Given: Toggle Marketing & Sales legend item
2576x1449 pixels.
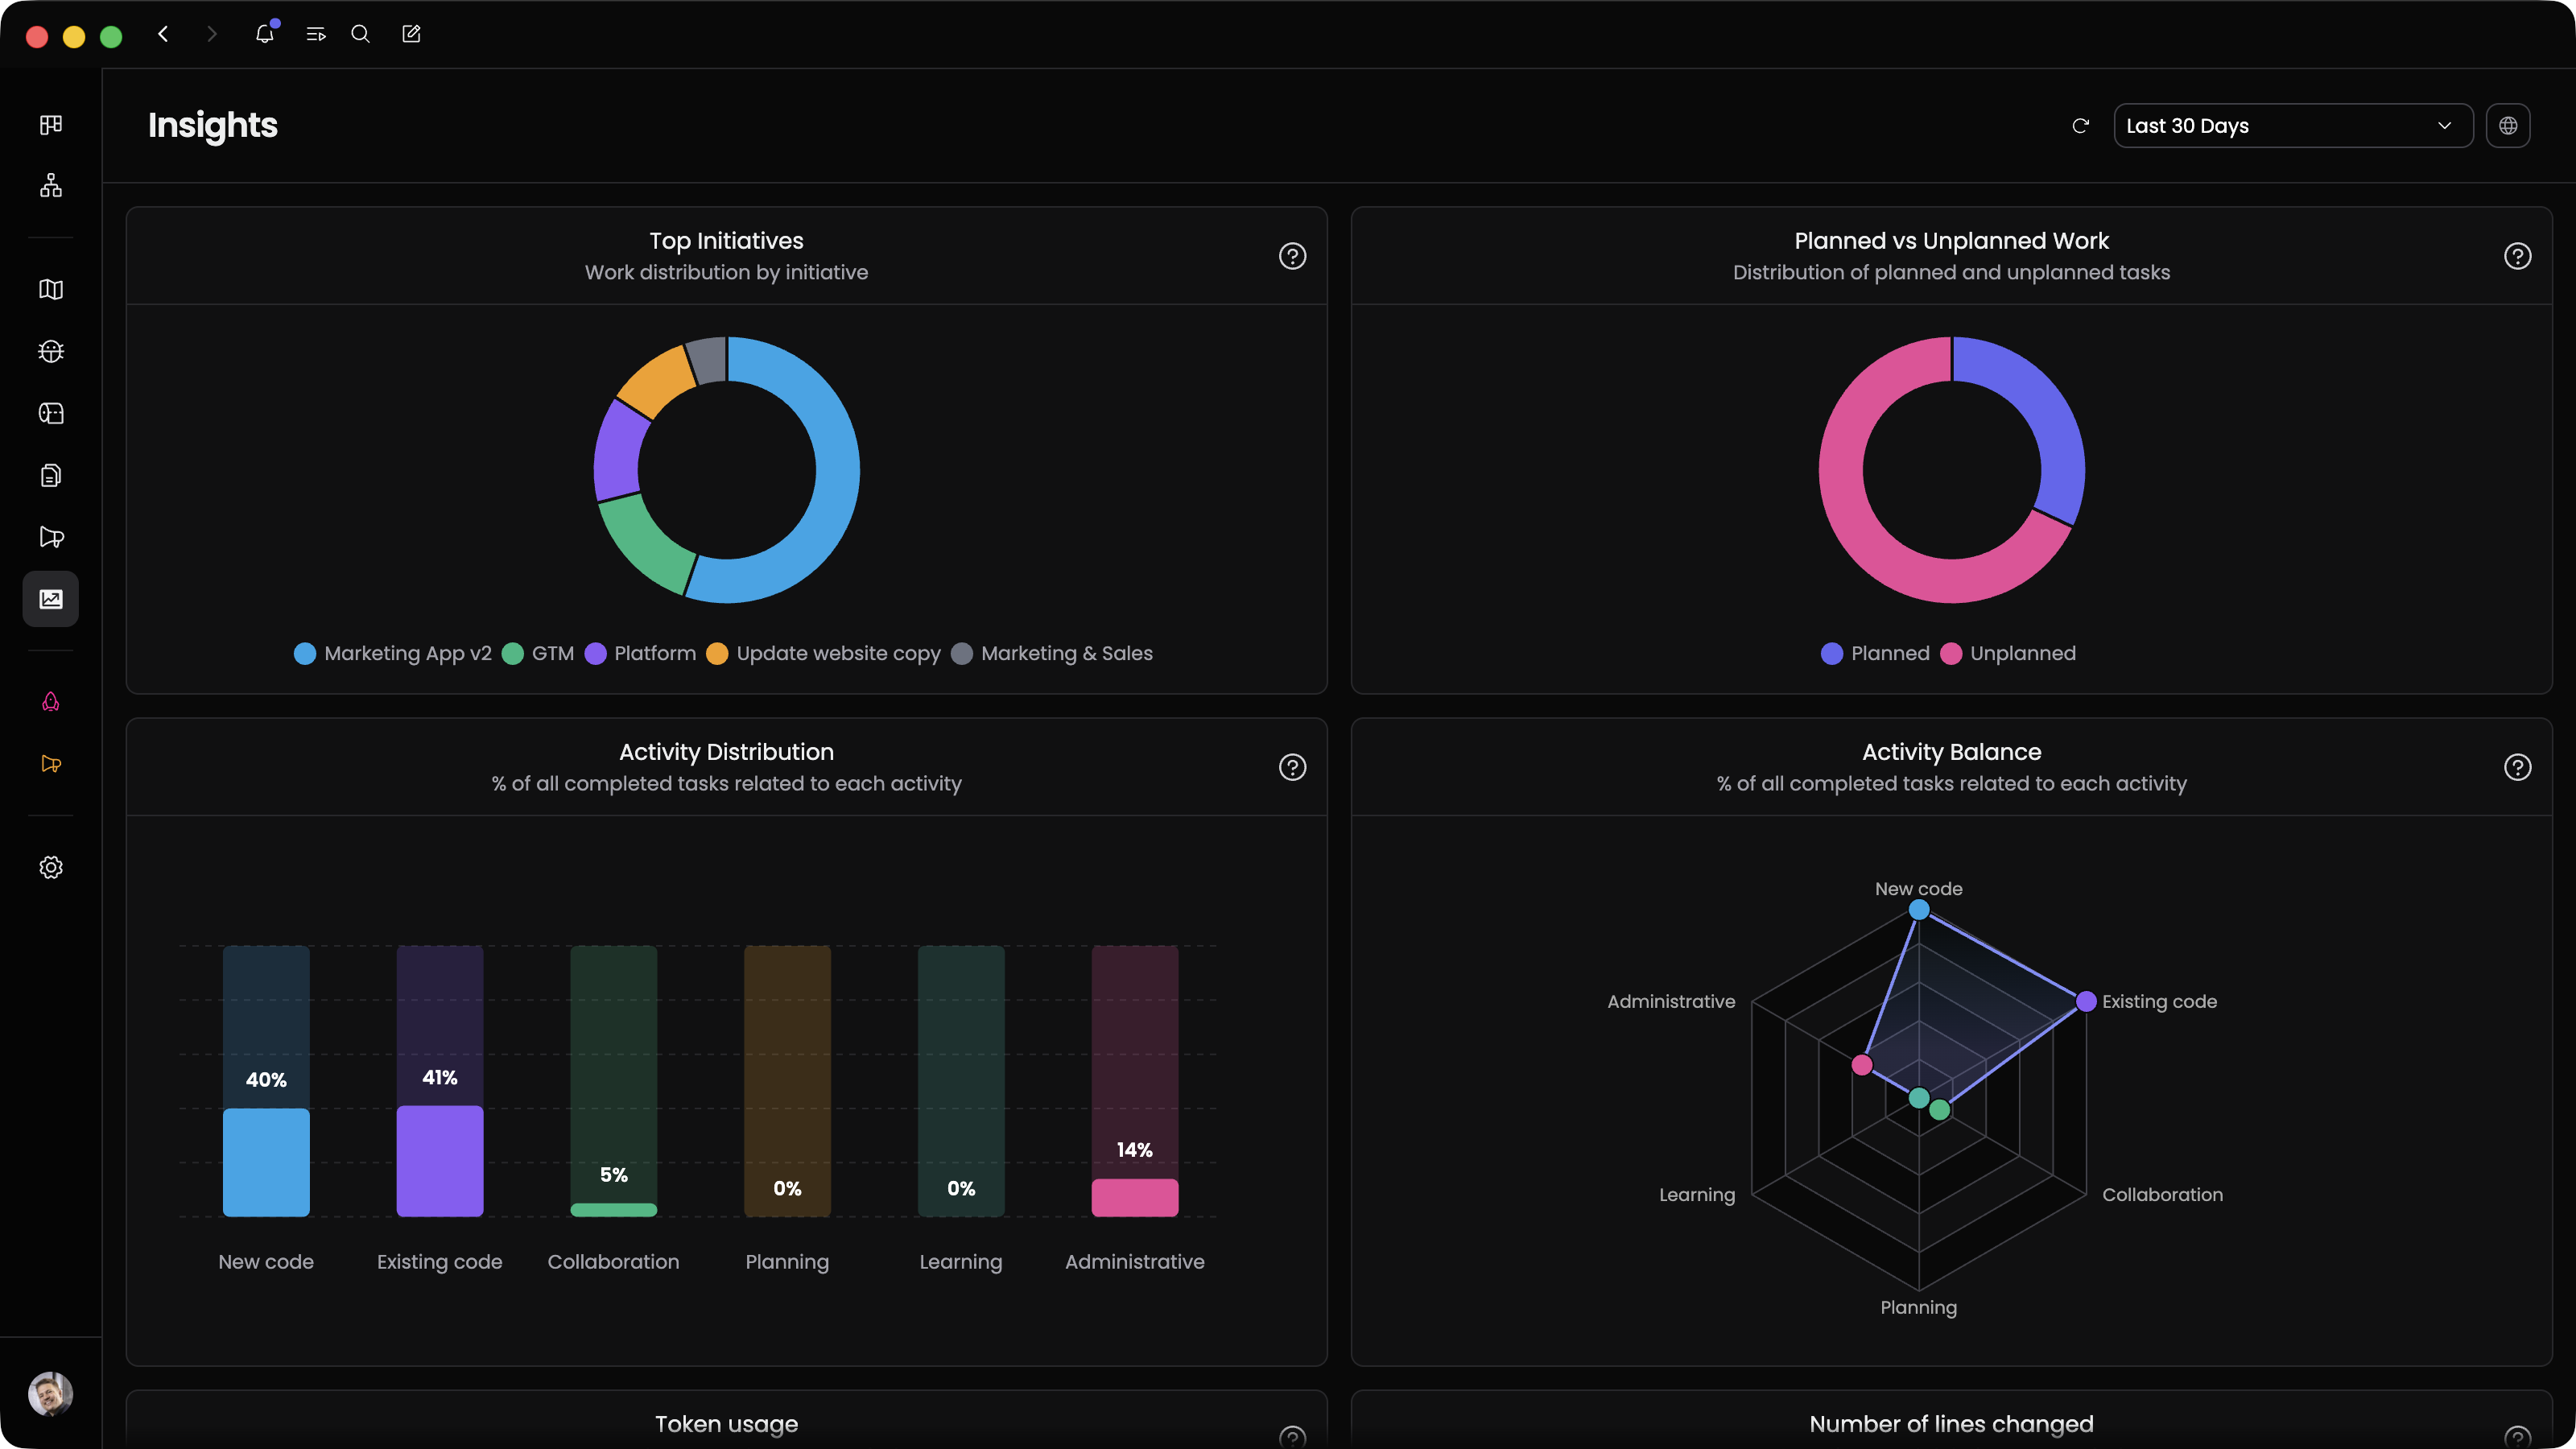Looking at the screenshot, I should [x=1052, y=653].
